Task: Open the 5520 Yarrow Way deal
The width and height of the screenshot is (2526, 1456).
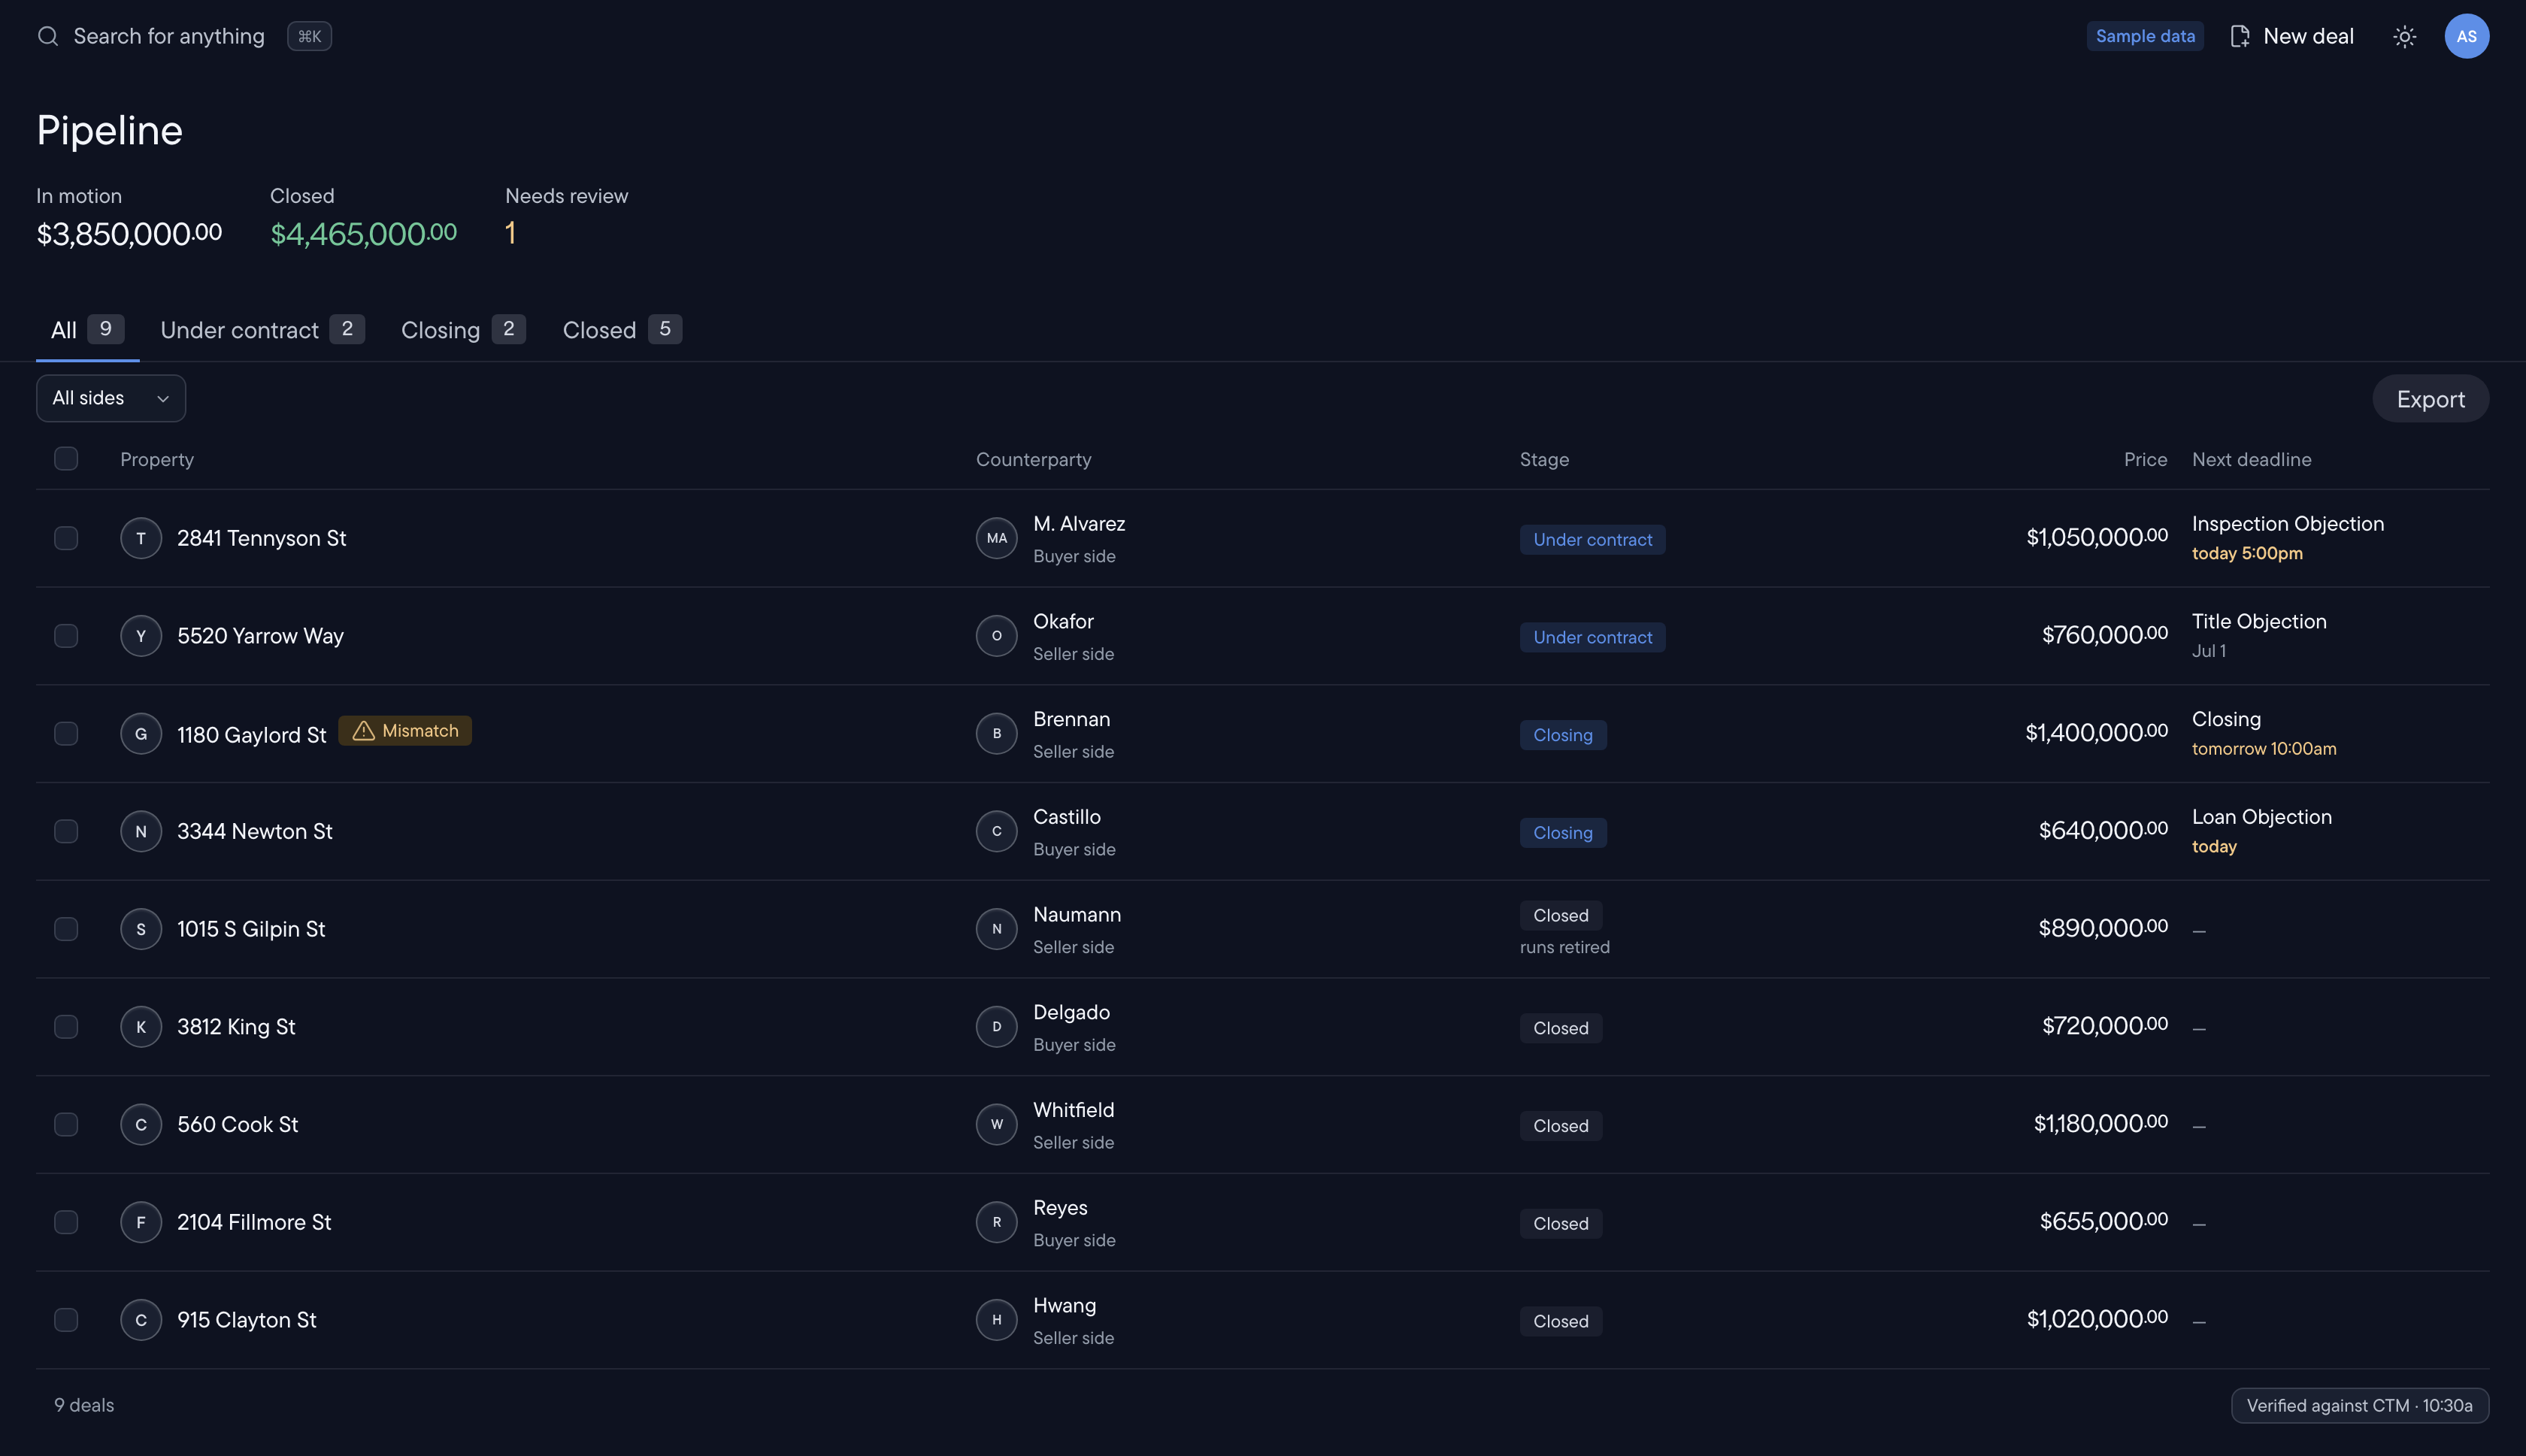Action: 260,636
